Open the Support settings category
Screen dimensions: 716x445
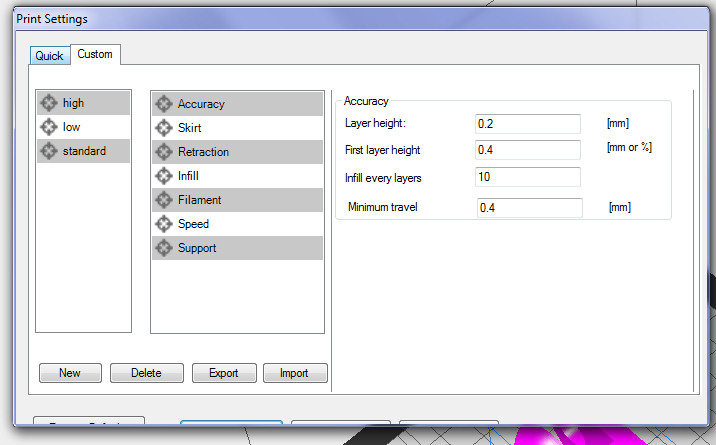point(237,248)
